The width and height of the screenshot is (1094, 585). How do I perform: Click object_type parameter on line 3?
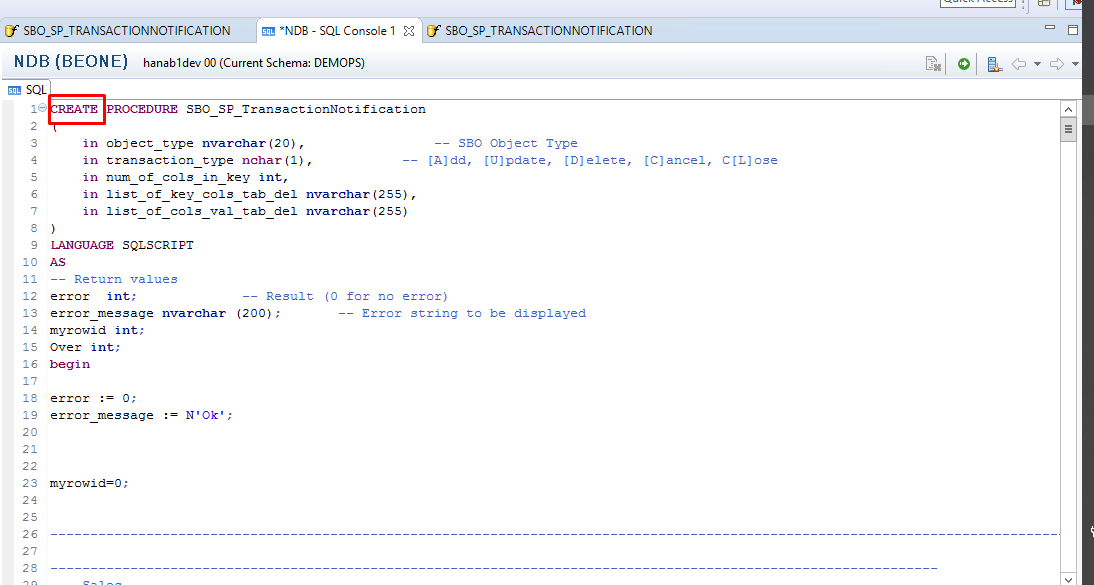[x=150, y=143]
